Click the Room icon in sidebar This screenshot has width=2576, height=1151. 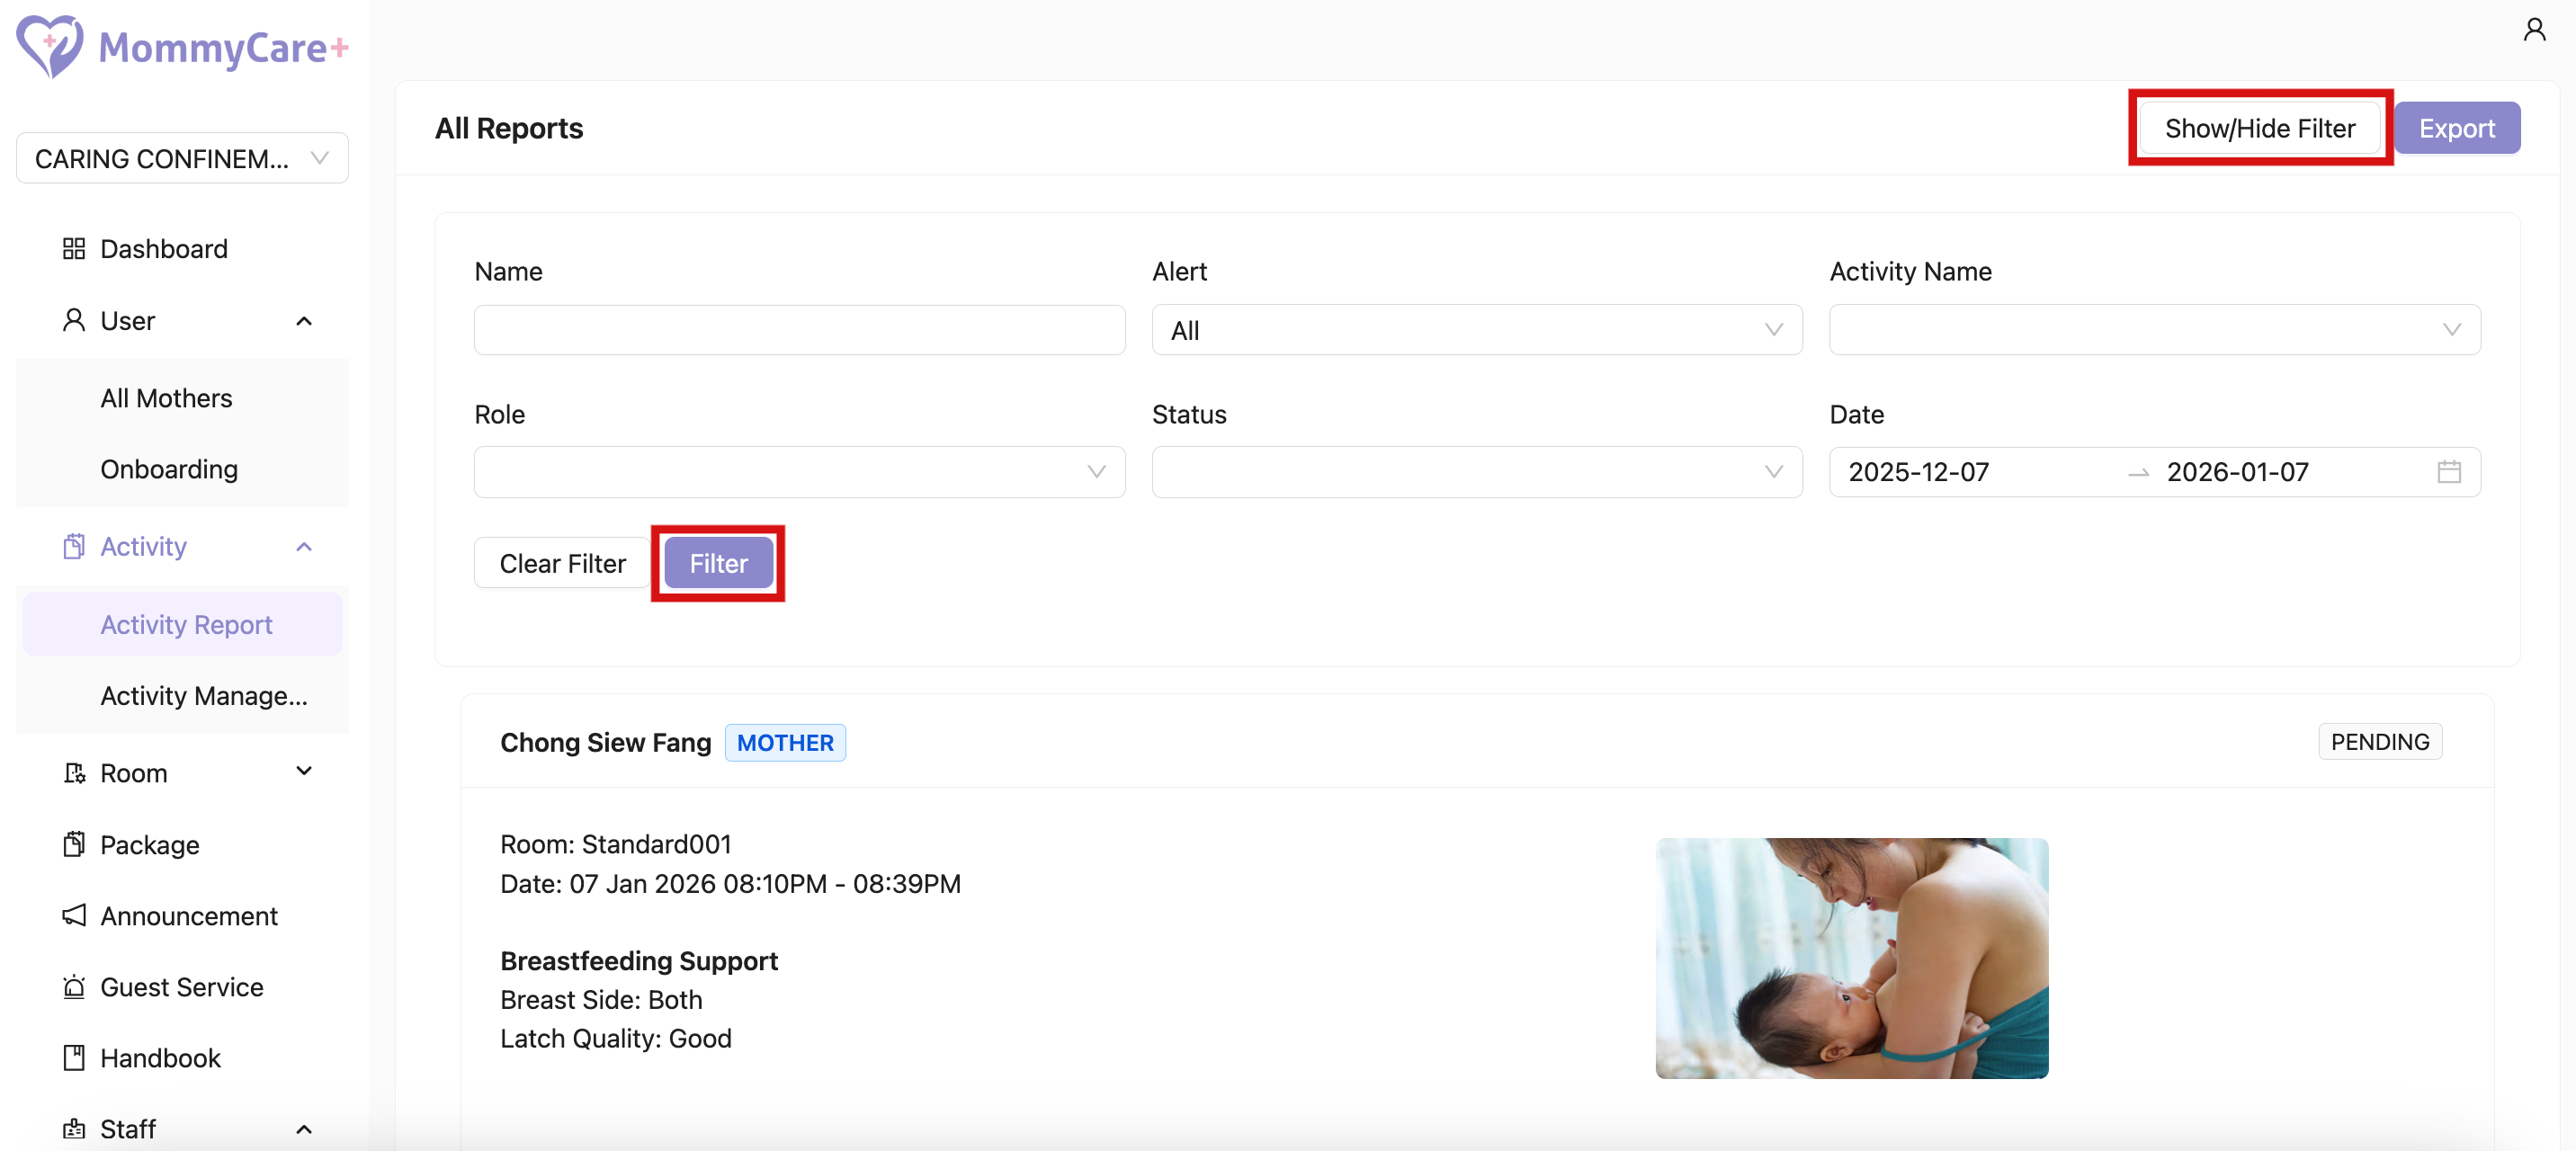click(73, 772)
